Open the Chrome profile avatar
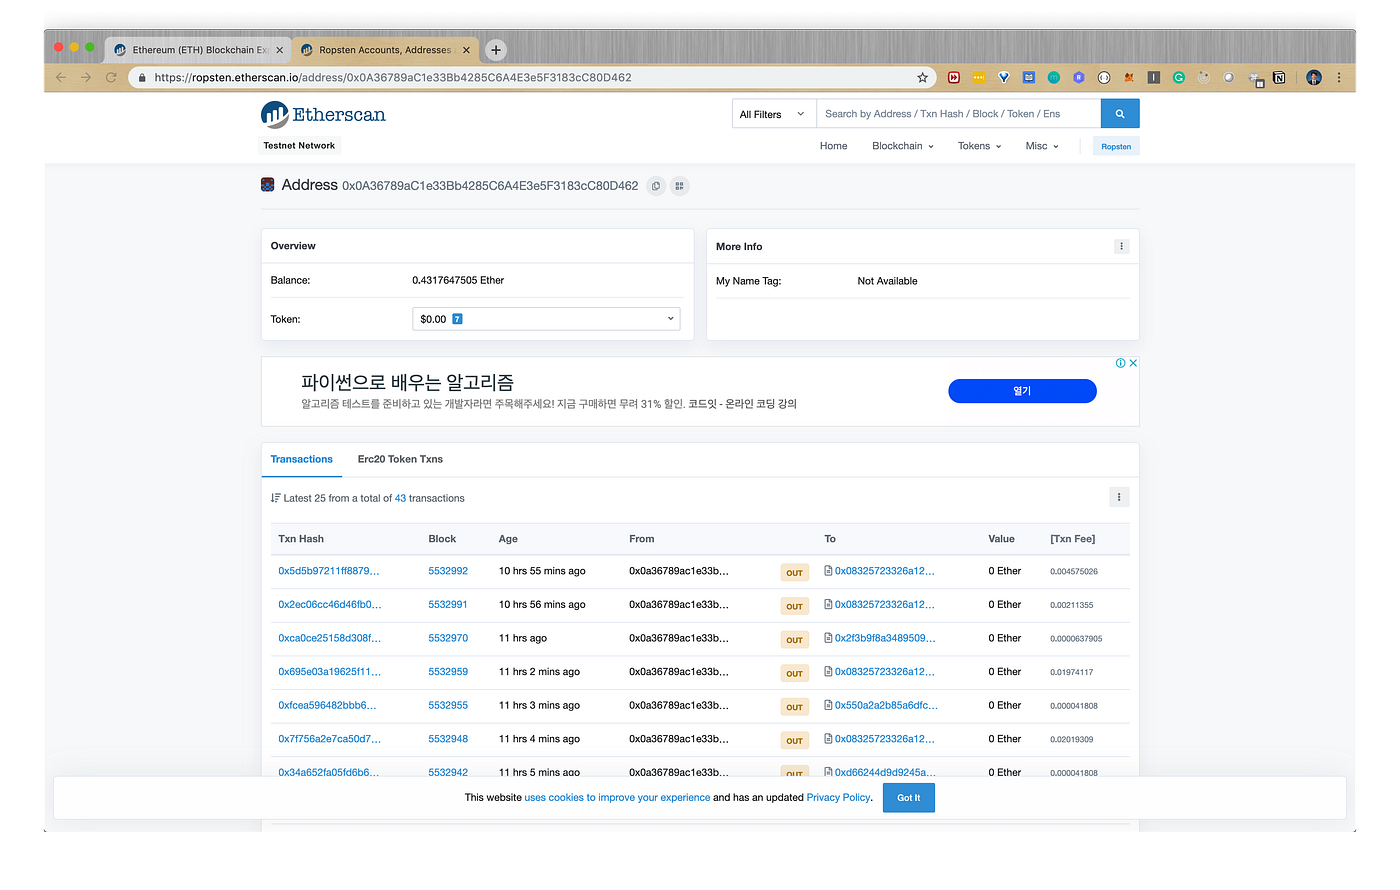1400x890 pixels. click(x=1314, y=77)
